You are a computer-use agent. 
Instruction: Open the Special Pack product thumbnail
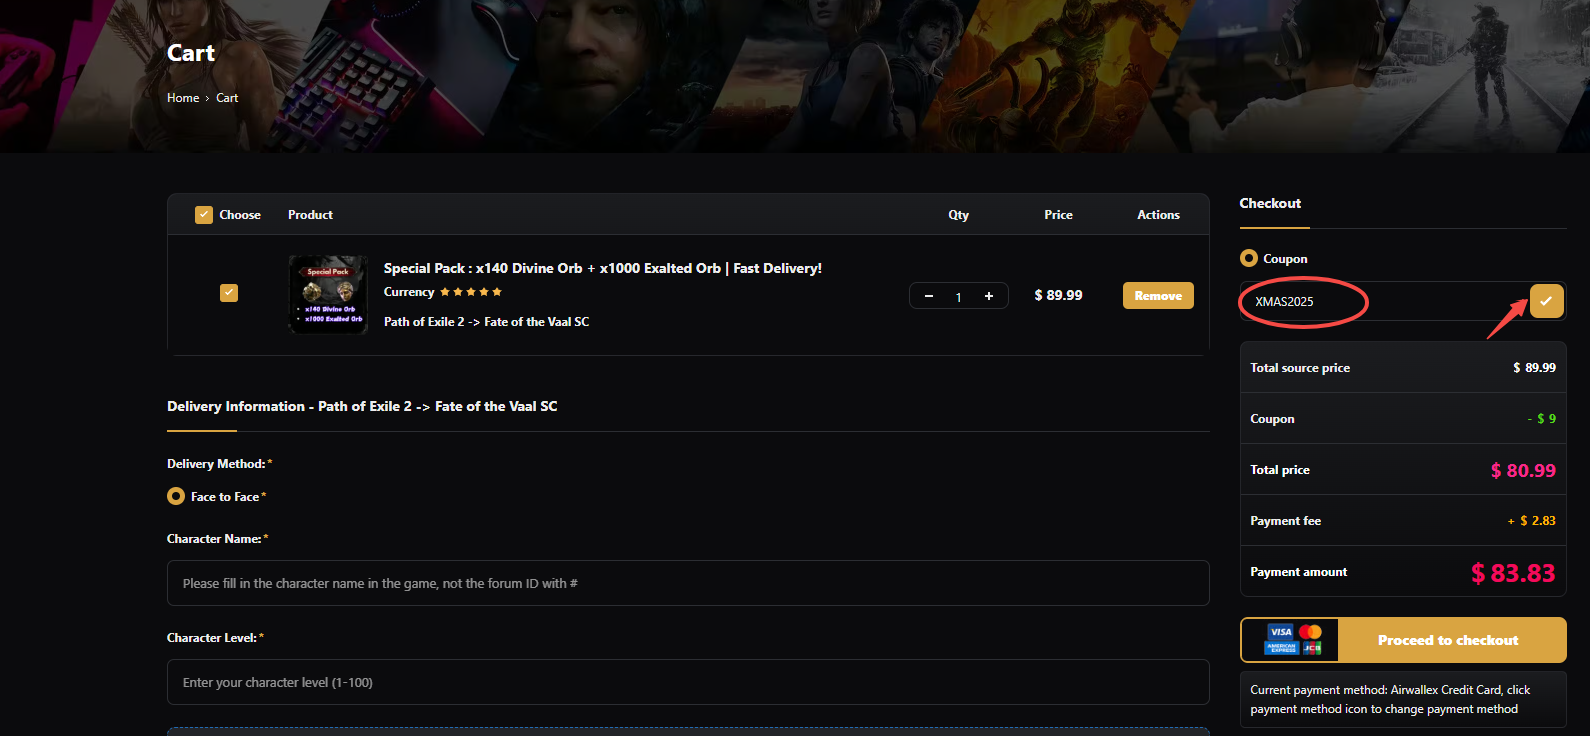pyautogui.click(x=328, y=294)
